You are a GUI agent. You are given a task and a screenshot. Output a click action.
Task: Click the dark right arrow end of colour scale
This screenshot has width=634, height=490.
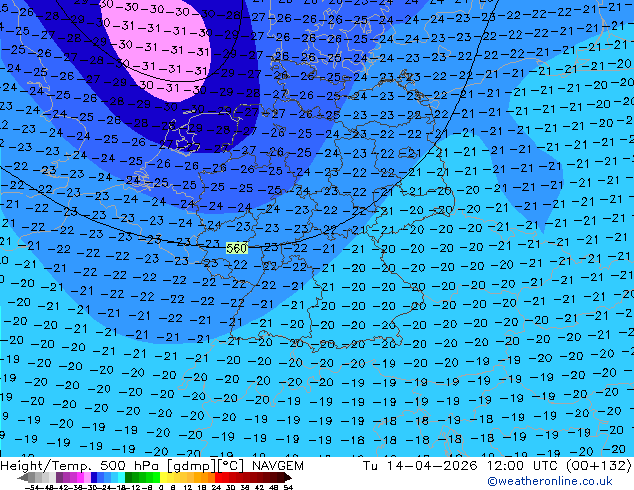pos(288,478)
